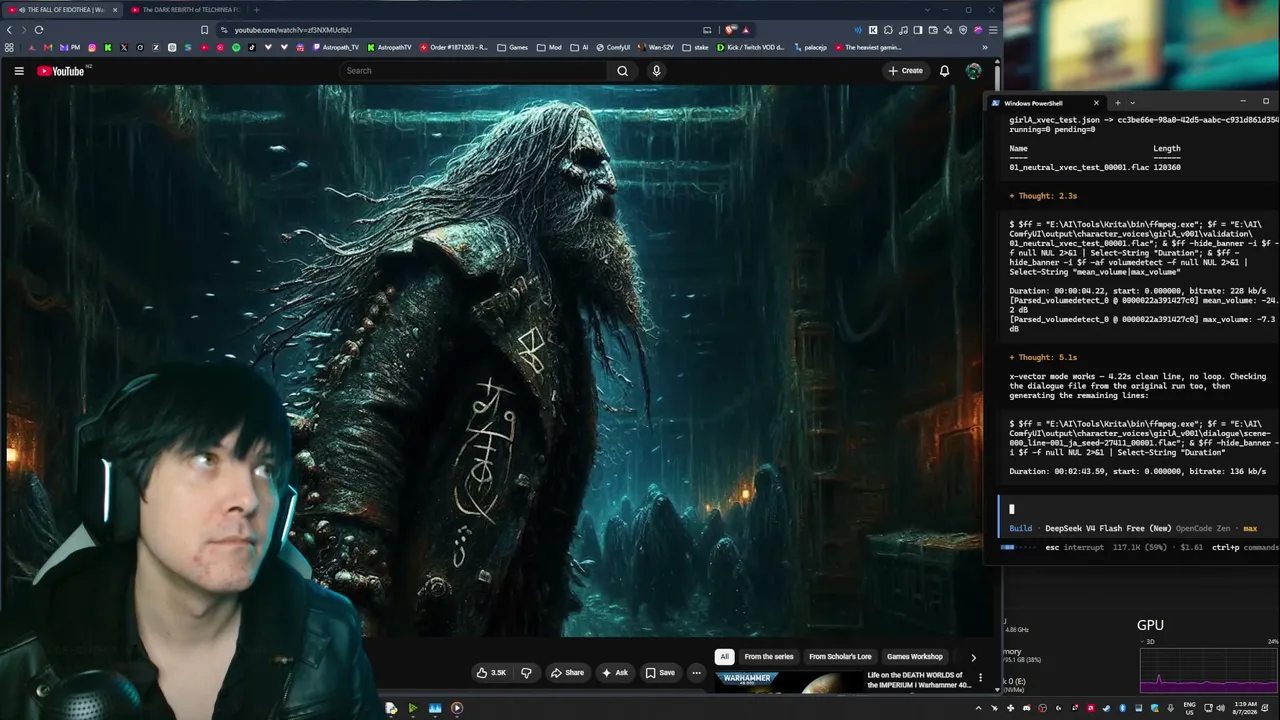Open the Brave Shields icon in address bar
This screenshot has width=1280, height=720.
pos(731,30)
